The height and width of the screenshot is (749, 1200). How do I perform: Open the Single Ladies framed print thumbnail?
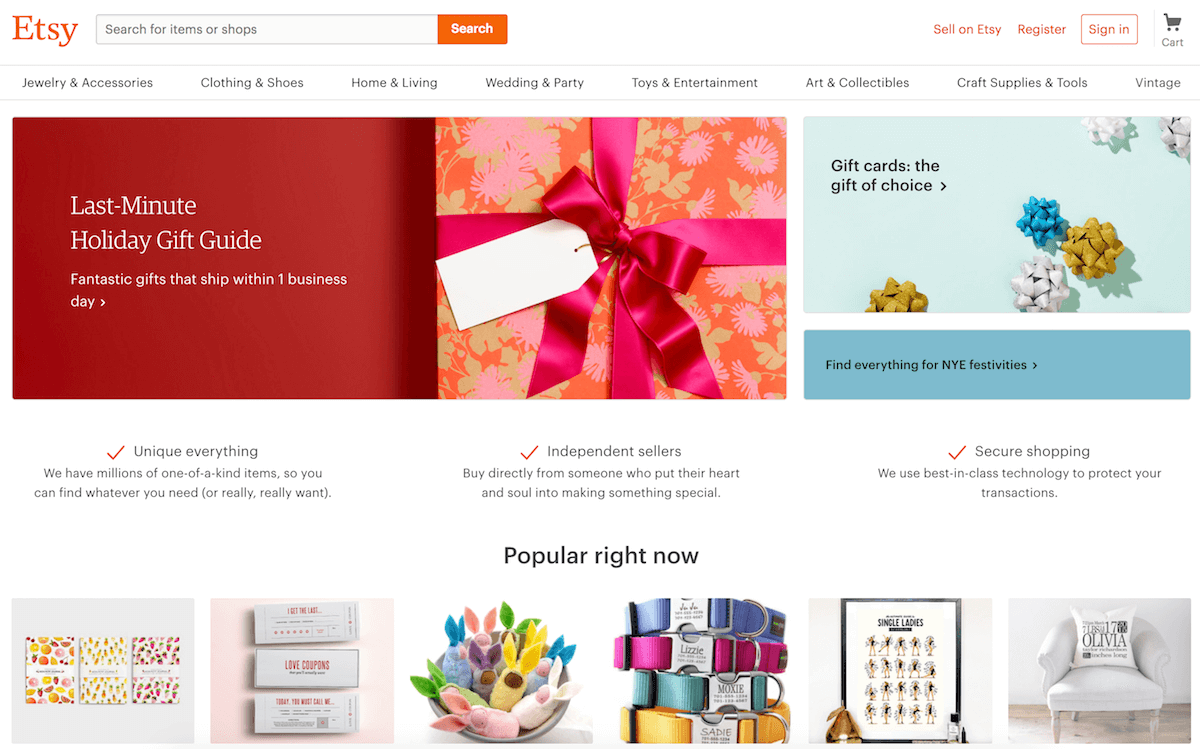pos(900,672)
